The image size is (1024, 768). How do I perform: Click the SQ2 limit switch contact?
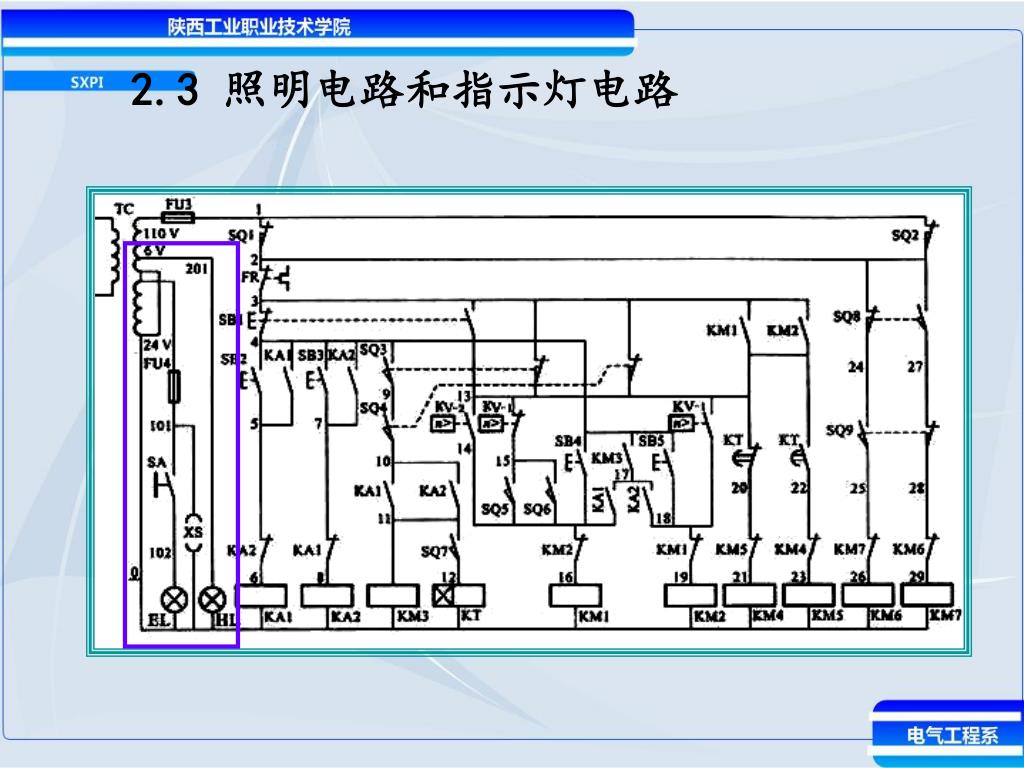pyautogui.click(x=930, y=234)
